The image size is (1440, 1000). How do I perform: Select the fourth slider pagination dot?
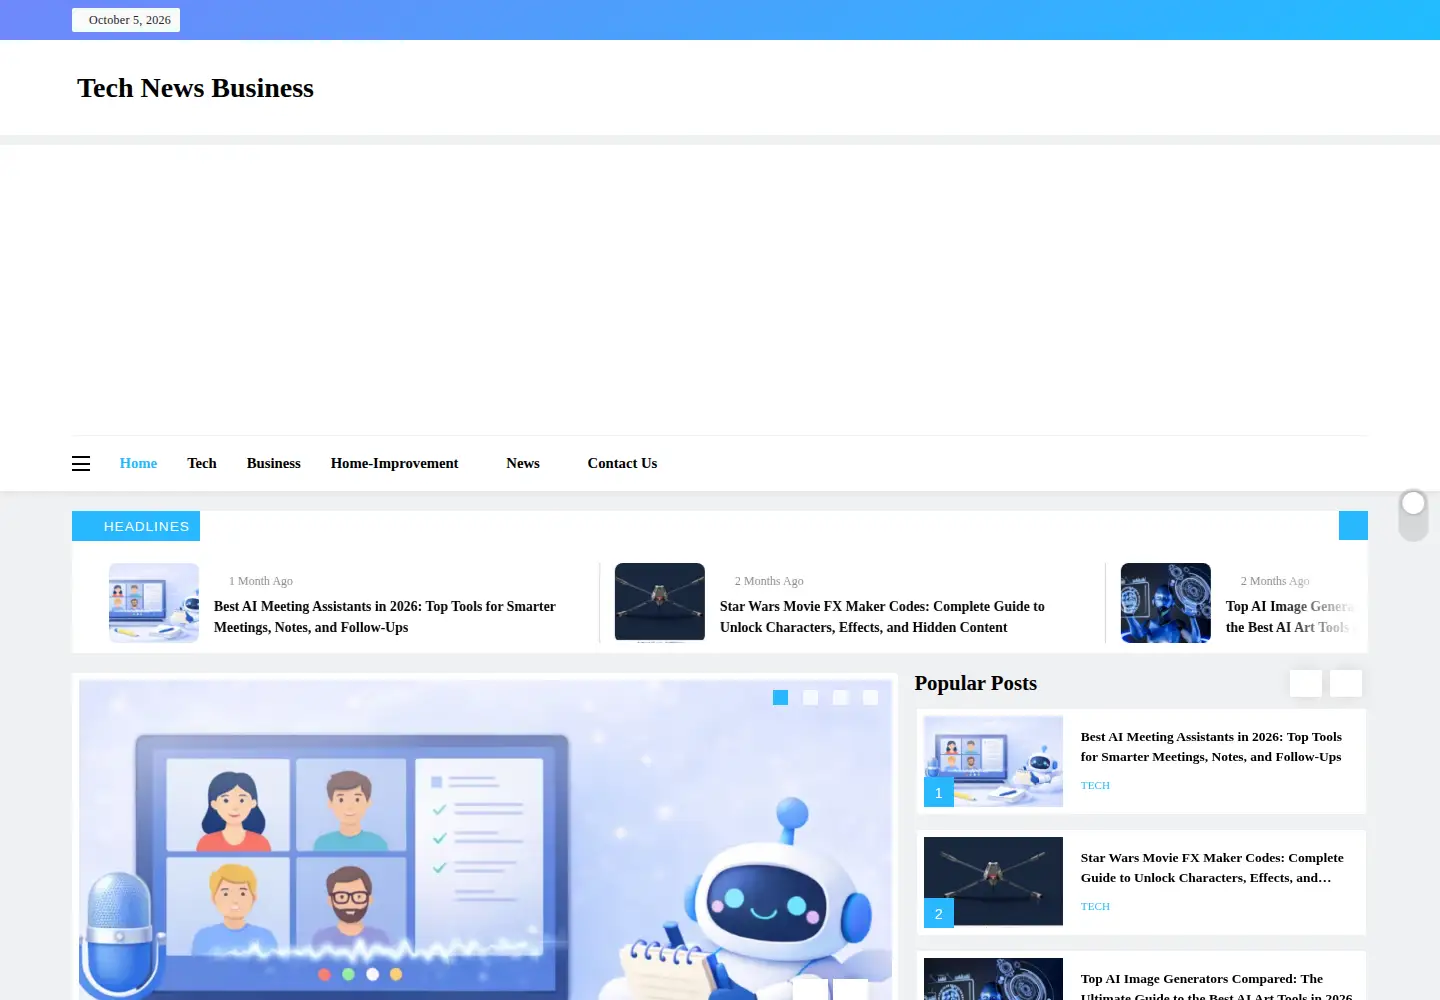click(x=871, y=697)
